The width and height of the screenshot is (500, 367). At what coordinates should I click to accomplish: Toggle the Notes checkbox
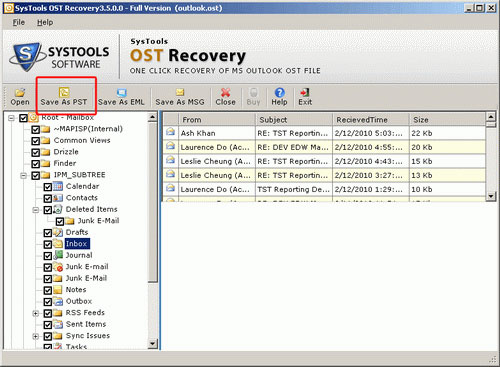(48, 290)
